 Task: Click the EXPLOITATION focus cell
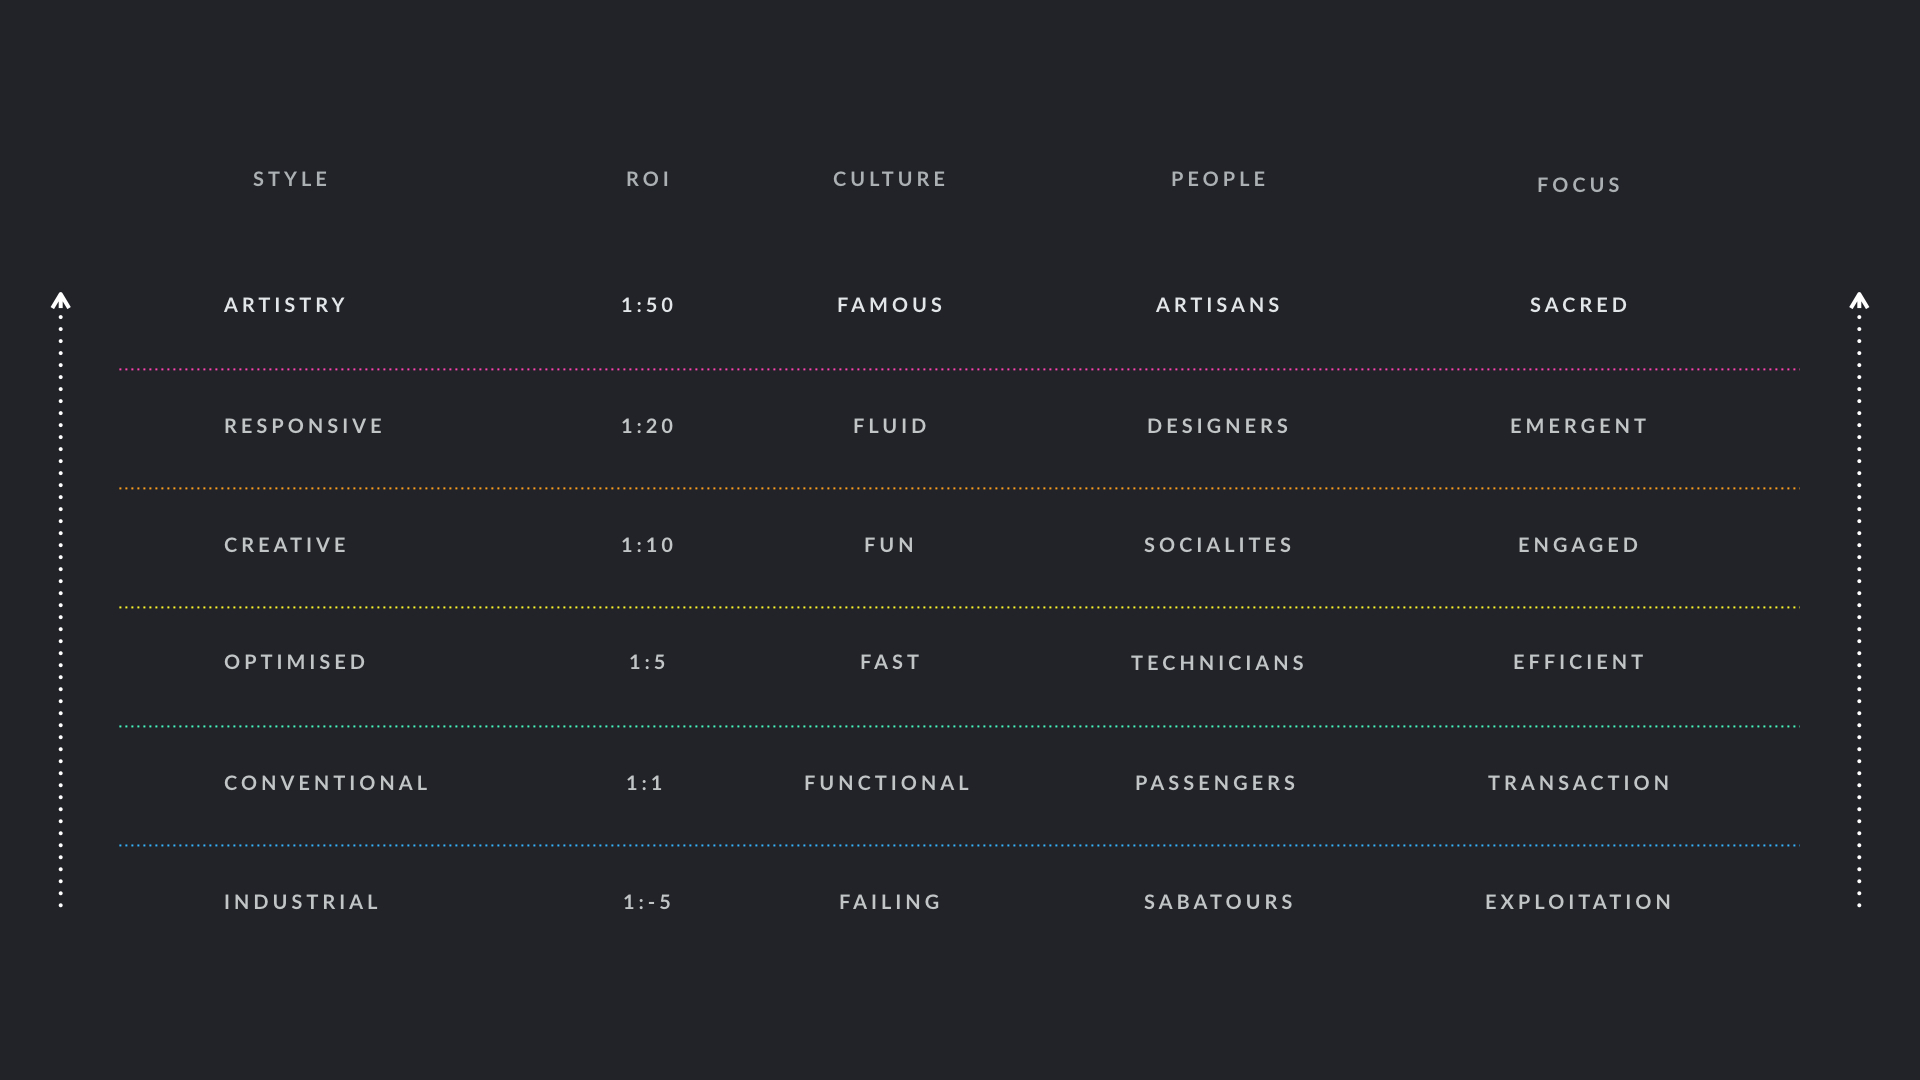[1579, 902]
